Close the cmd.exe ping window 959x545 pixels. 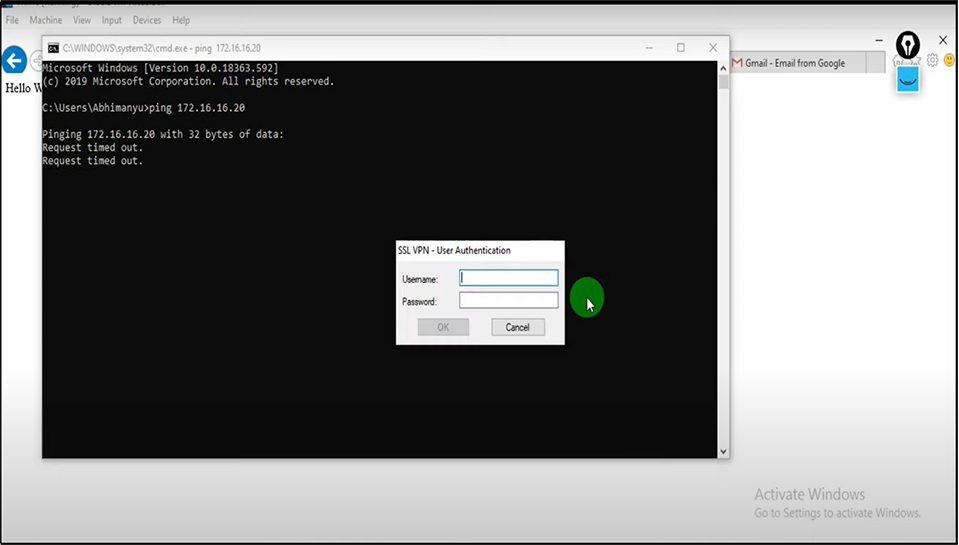(x=713, y=47)
